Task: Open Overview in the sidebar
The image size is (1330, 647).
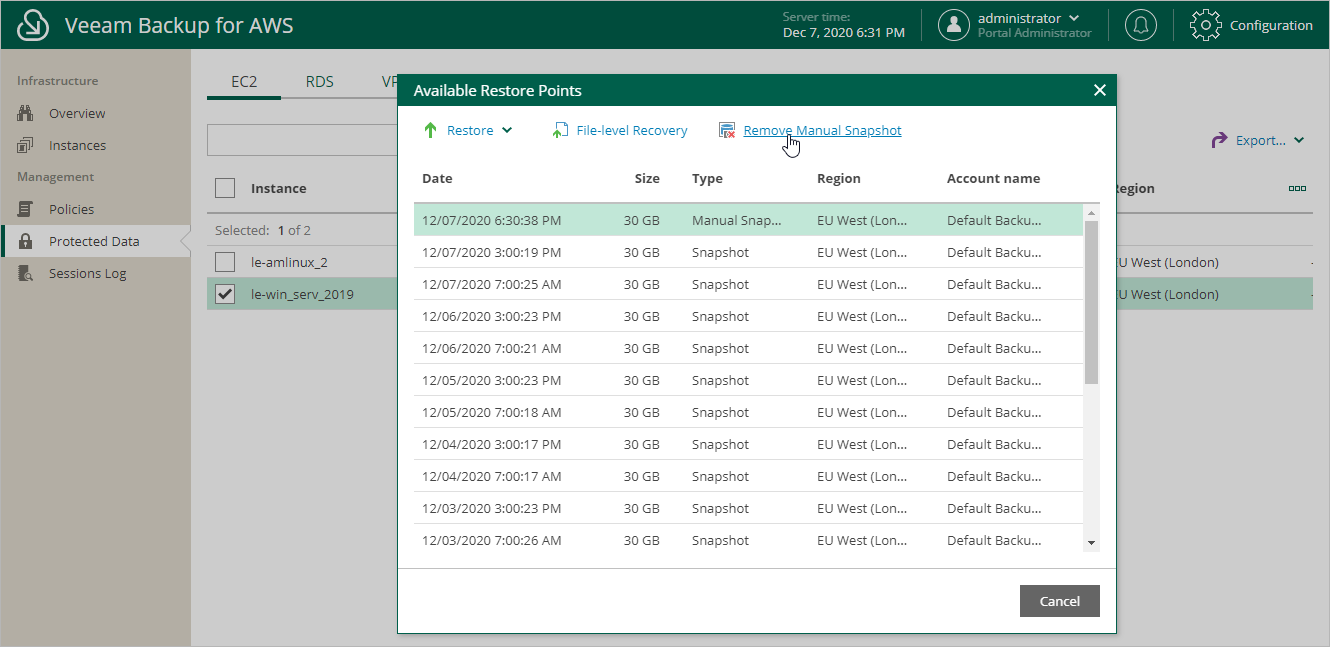Action: point(77,113)
